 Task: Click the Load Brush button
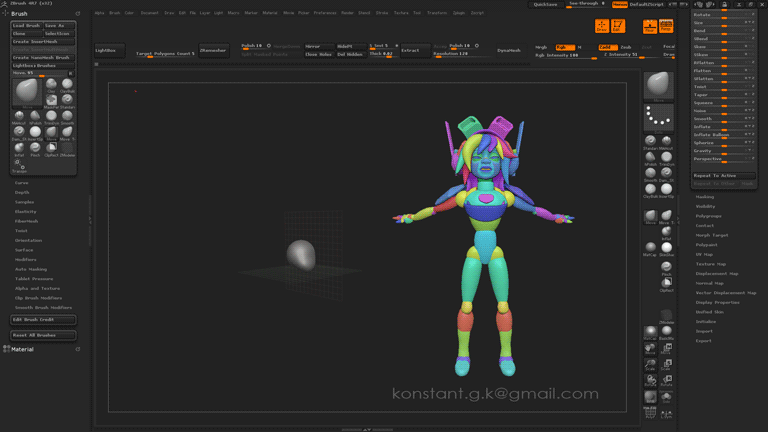pyautogui.click(x=27, y=25)
